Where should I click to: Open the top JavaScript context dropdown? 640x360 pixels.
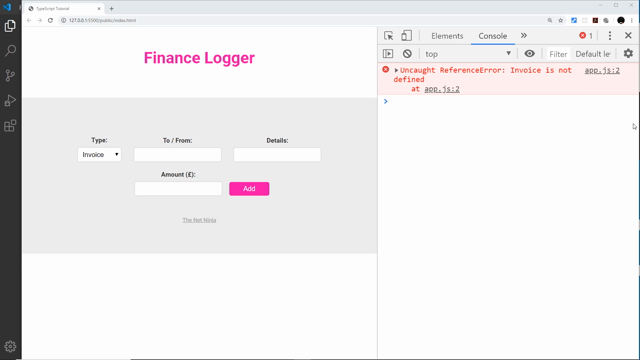[x=468, y=54]
